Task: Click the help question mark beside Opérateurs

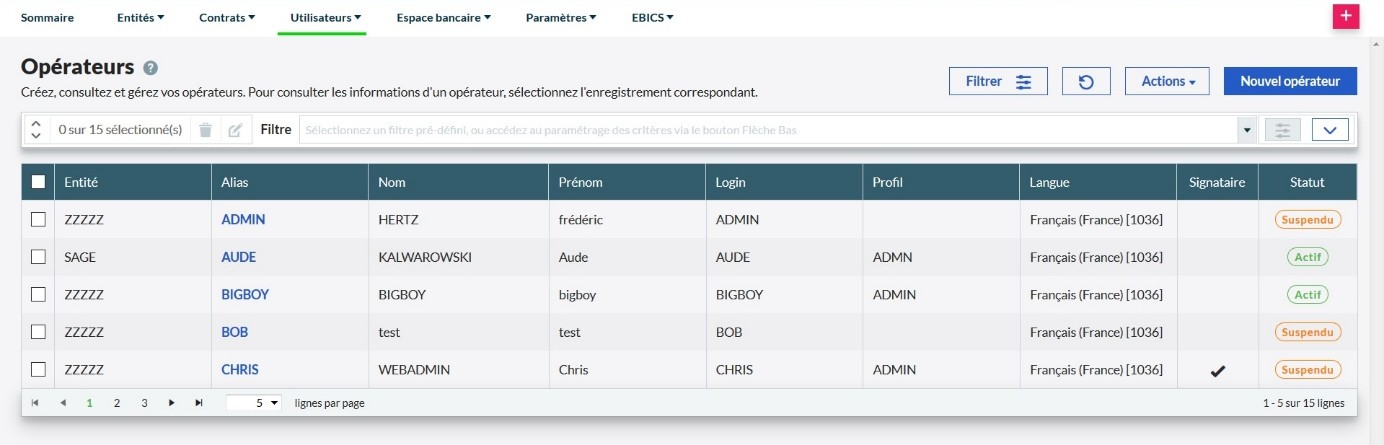Action: click(151, 68)
